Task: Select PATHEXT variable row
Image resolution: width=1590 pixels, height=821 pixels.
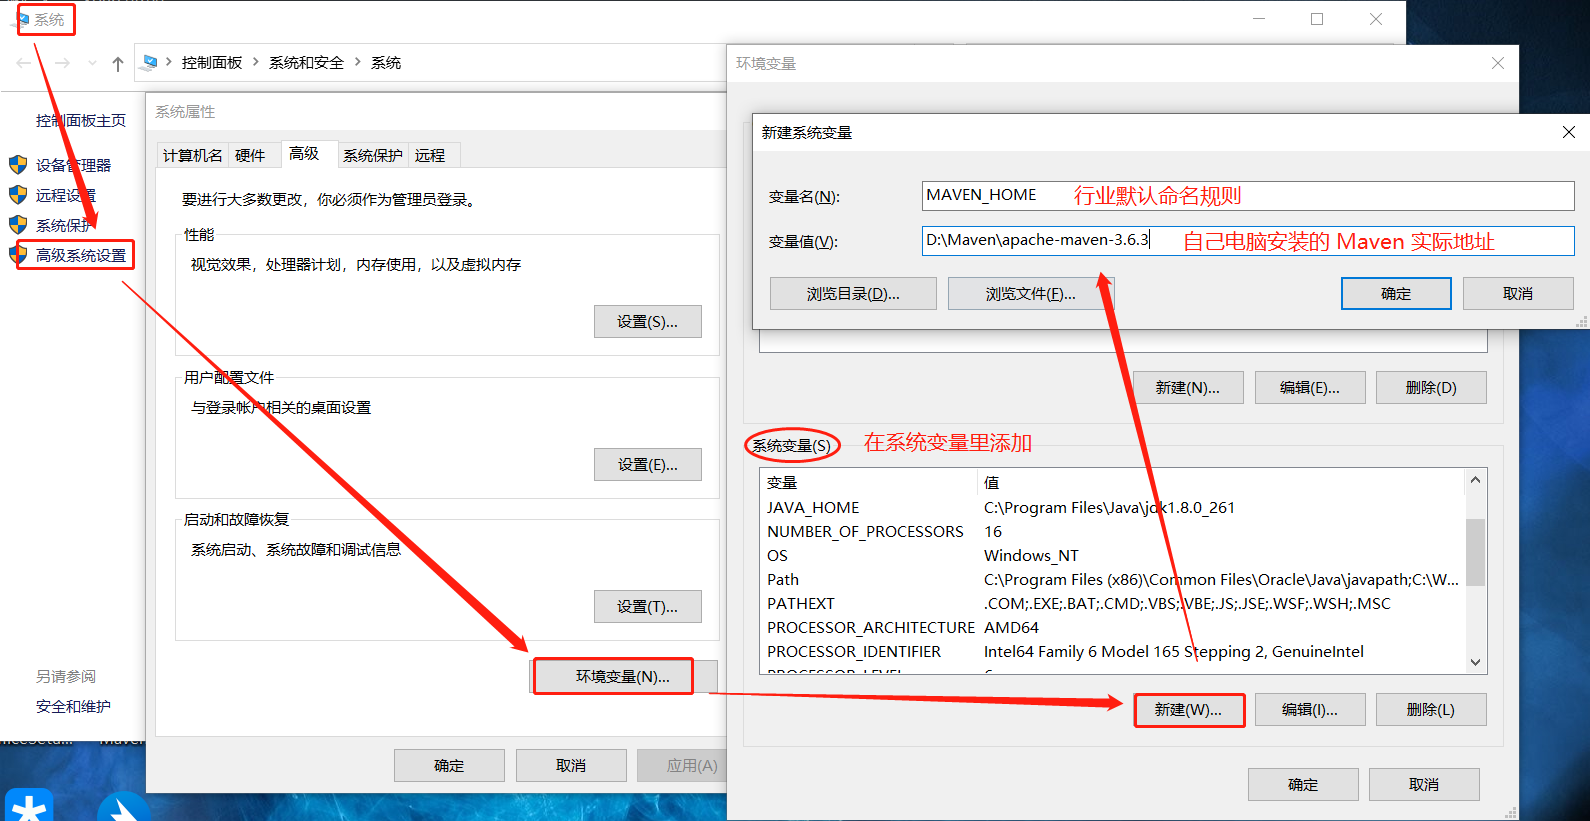Action: (1112, 603)
